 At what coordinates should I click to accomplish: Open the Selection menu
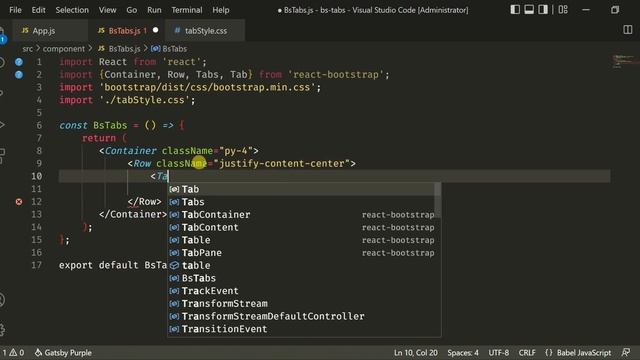click(72, 10)
